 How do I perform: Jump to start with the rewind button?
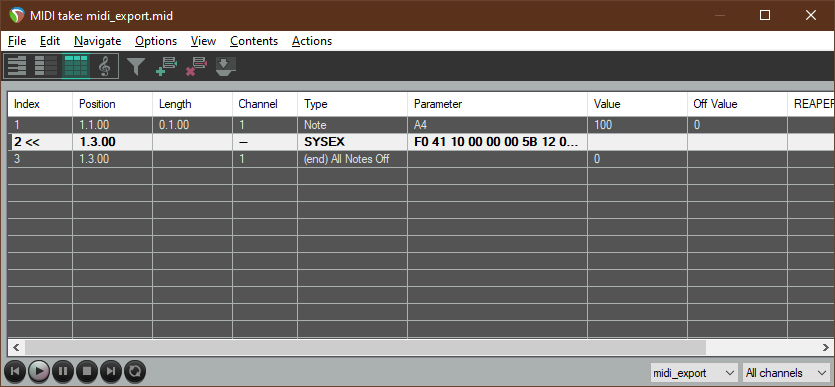point(15,371)
